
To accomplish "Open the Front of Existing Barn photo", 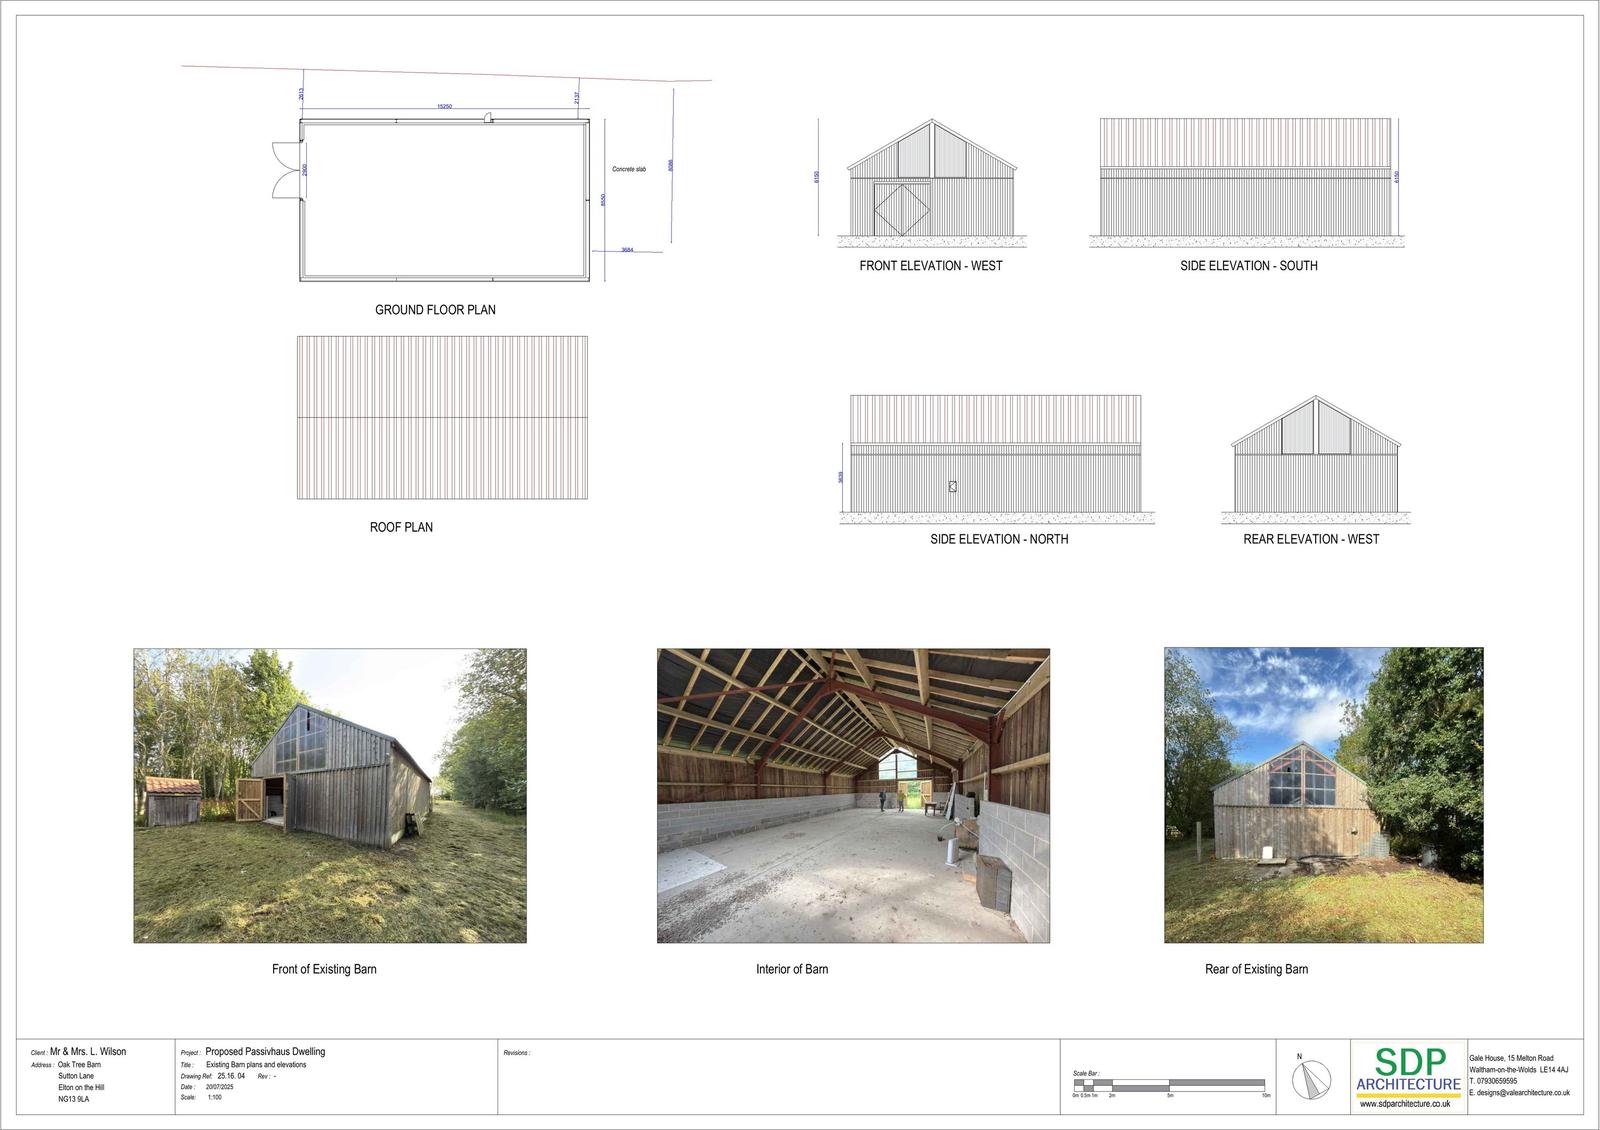I will coord(330,795).
